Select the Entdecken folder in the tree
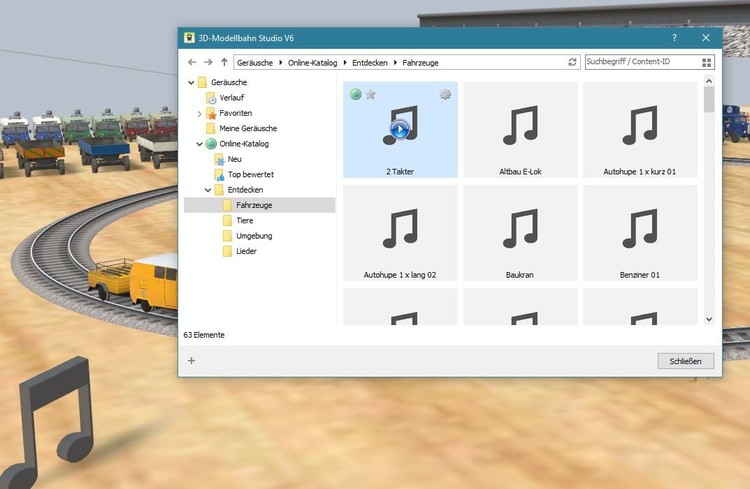 (239, 190)
